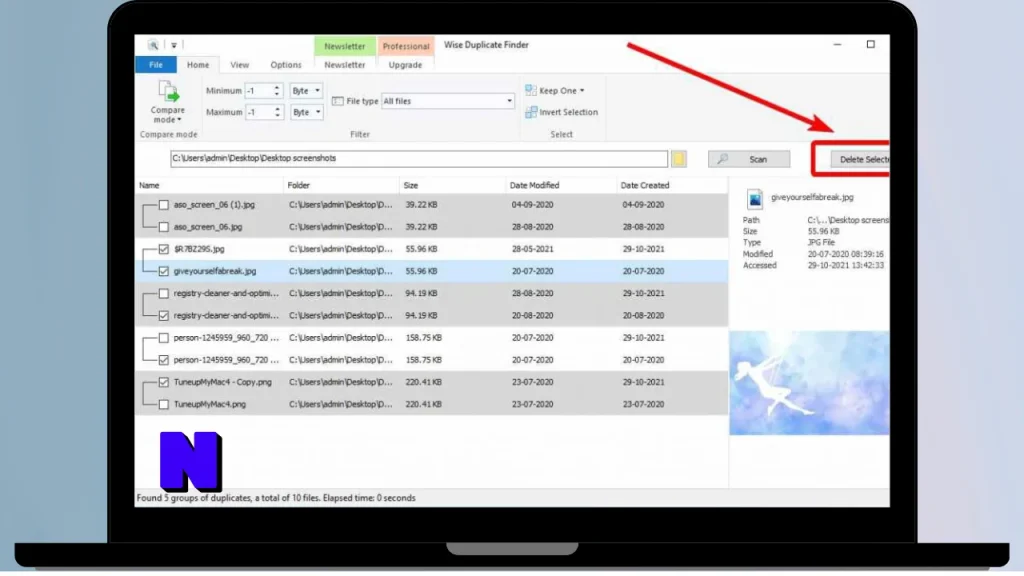
Task: Click the quick access magnifier icon
Action: (x=153, y=45)
